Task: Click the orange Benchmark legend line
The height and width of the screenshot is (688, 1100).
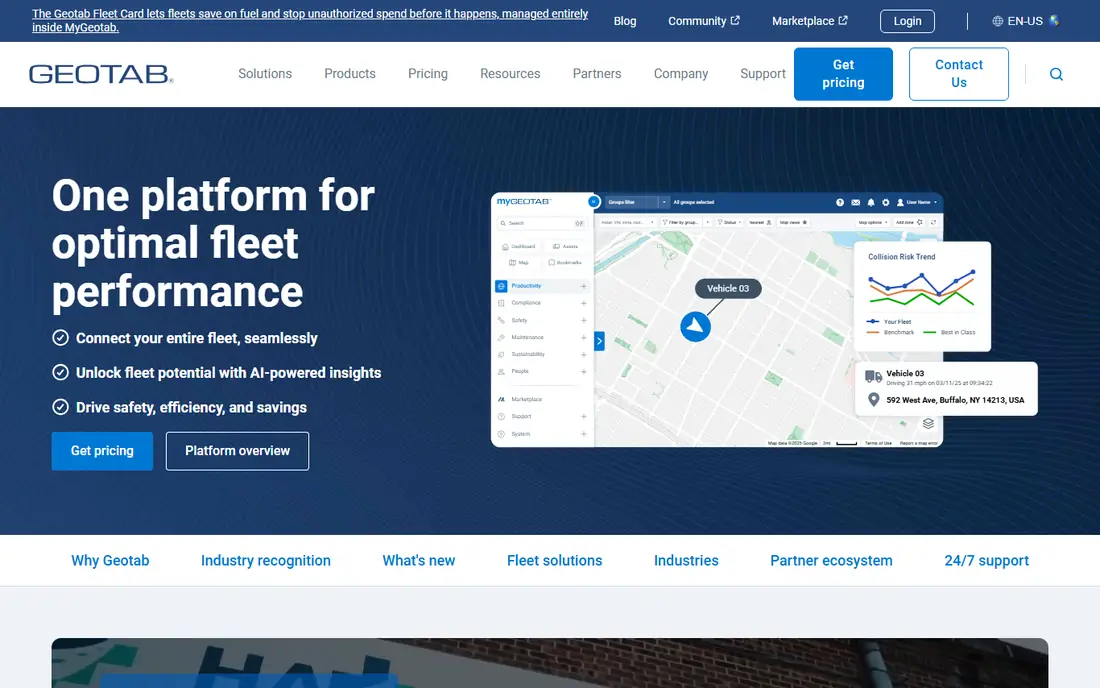Action: point(873,332)
